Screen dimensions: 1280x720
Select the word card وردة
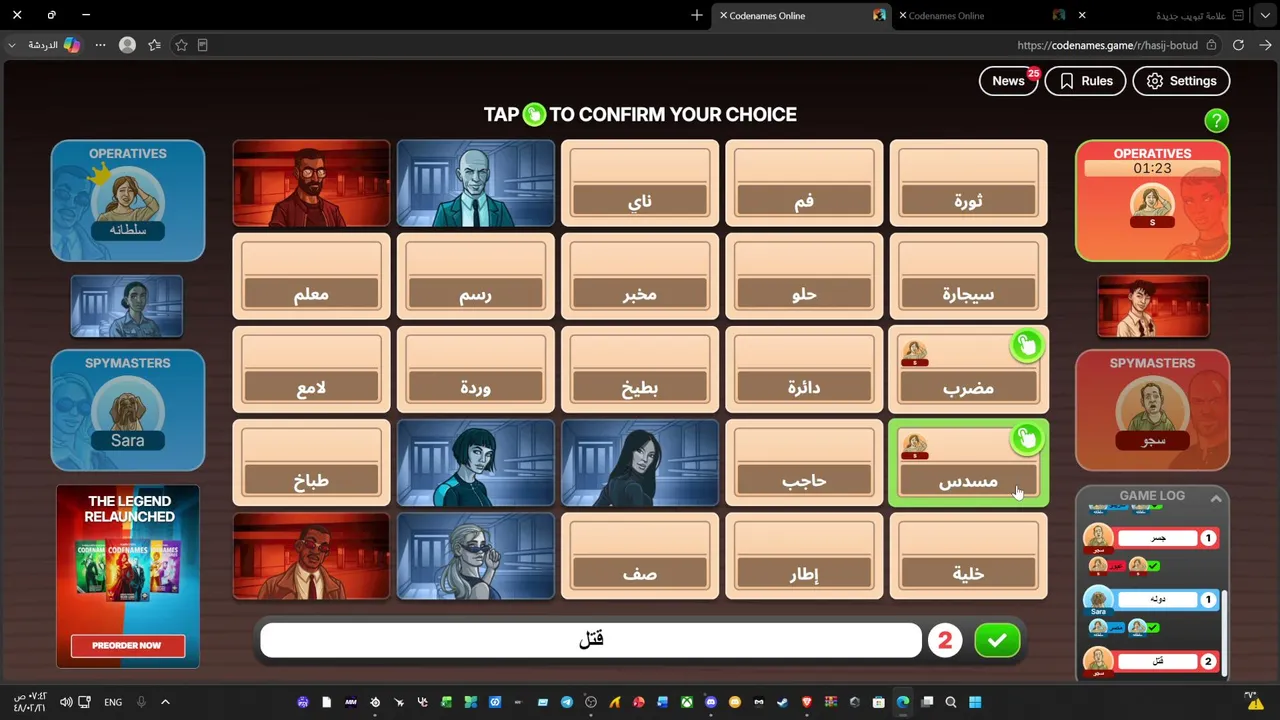pyautogui.click(x=475, y=370)
